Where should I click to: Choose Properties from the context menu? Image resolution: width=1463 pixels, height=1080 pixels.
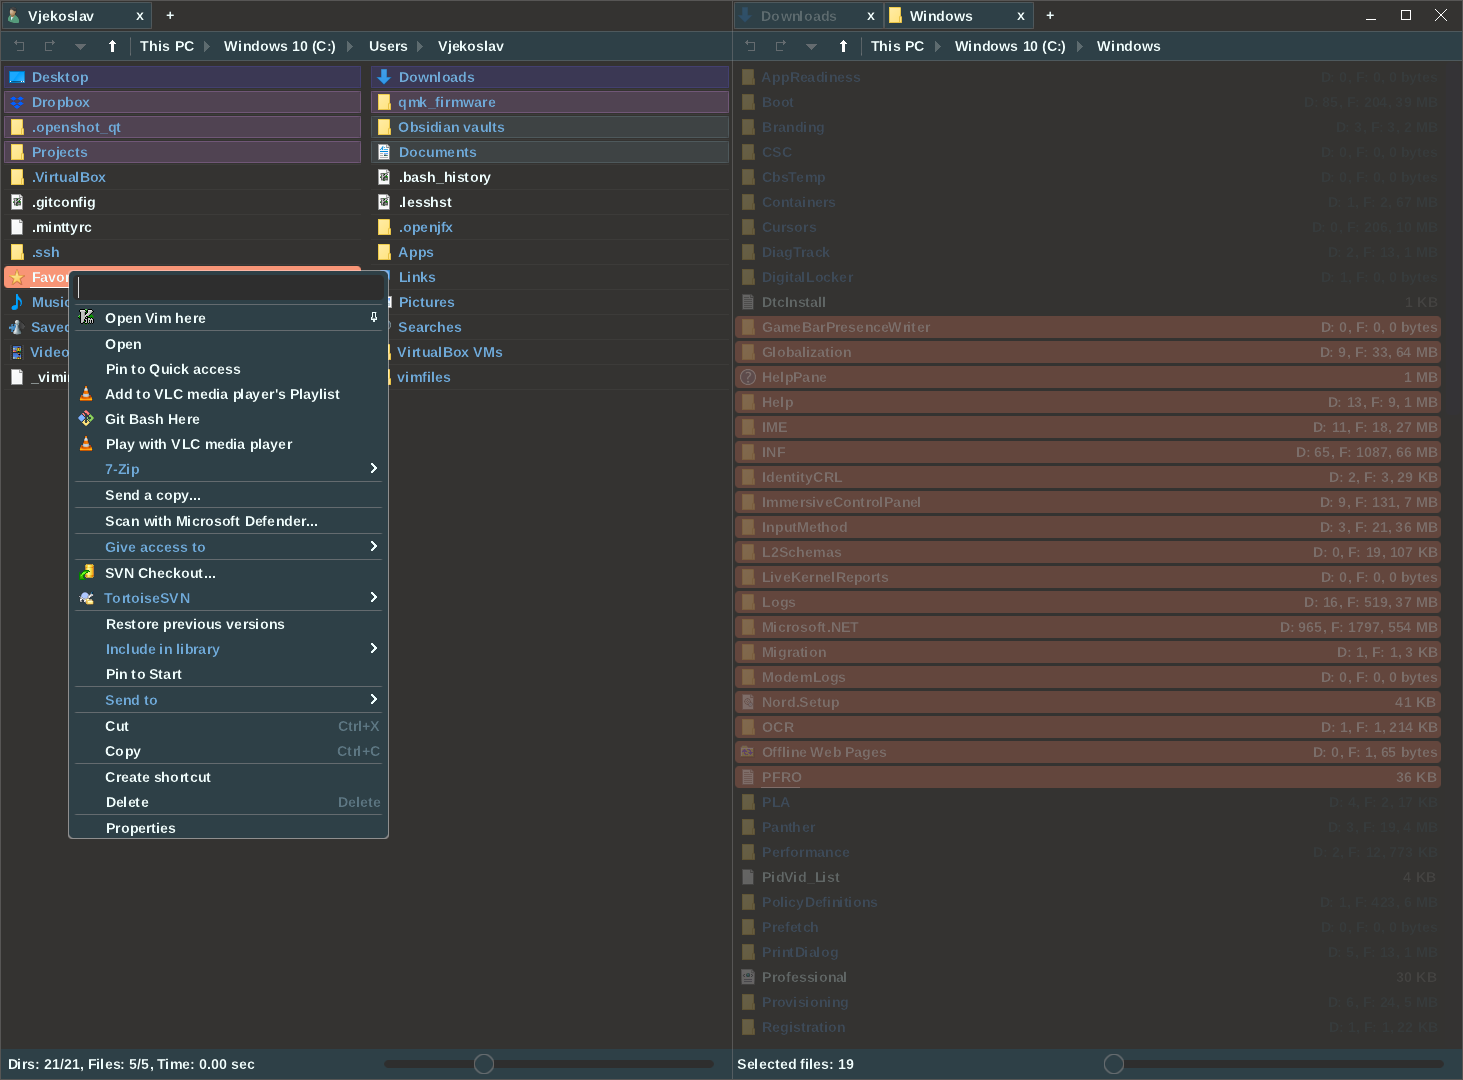click(141, 828)
